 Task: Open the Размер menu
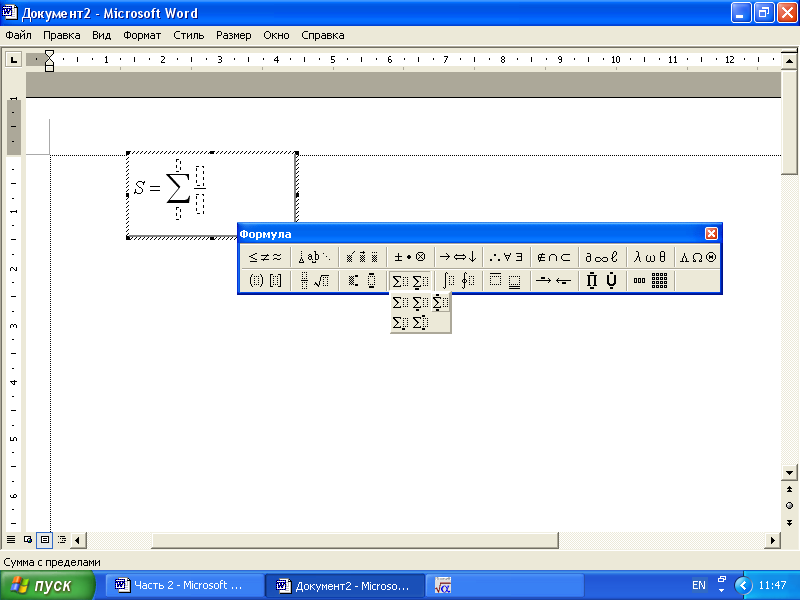(234, 35)
